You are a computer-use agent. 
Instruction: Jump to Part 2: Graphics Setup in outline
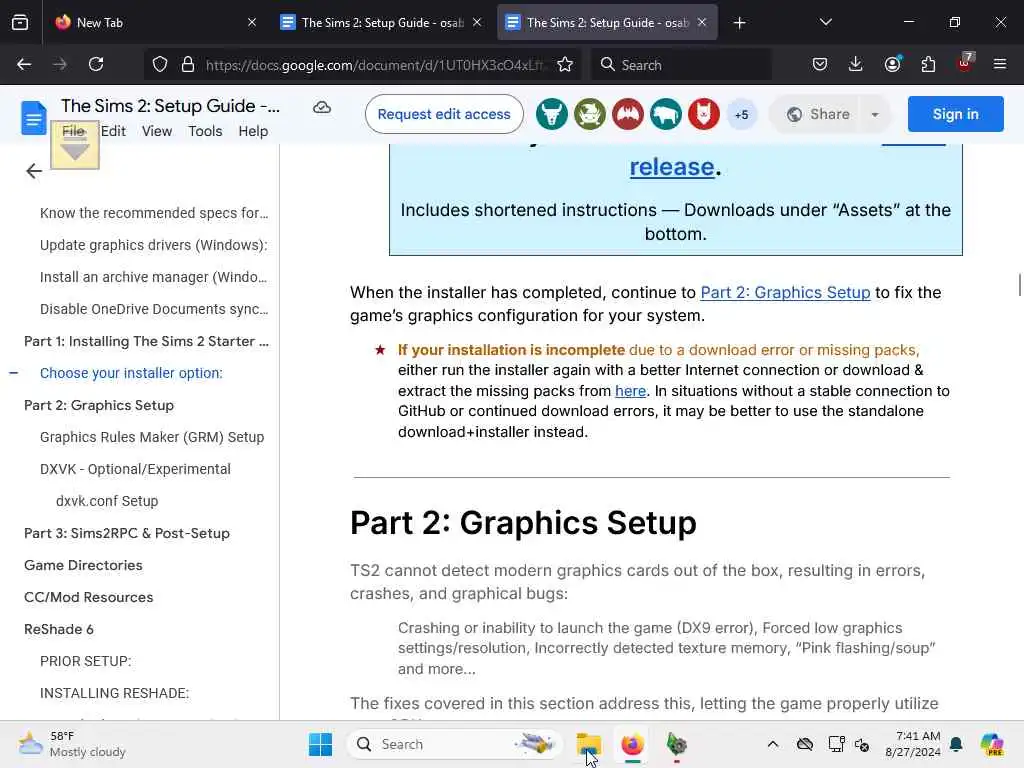click(x=99, y=405)
